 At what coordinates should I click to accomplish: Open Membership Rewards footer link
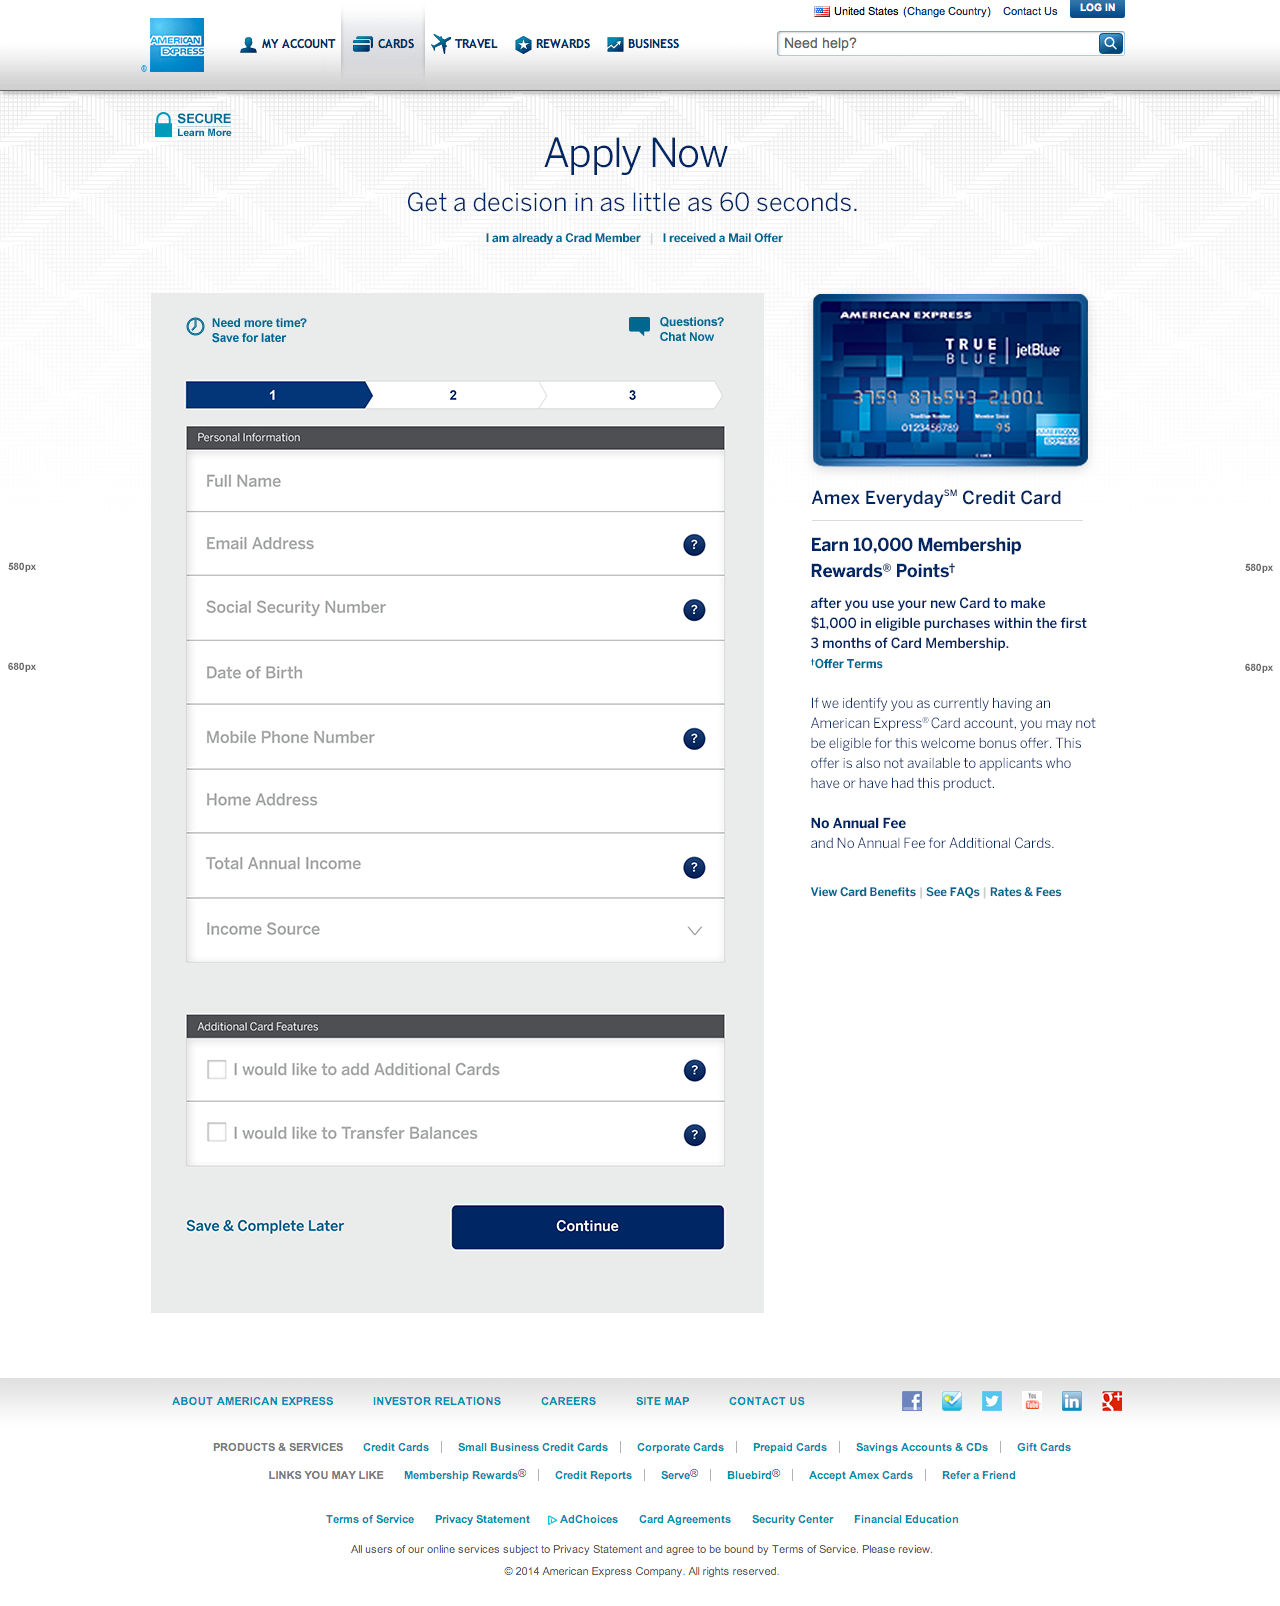(465, 1475)
